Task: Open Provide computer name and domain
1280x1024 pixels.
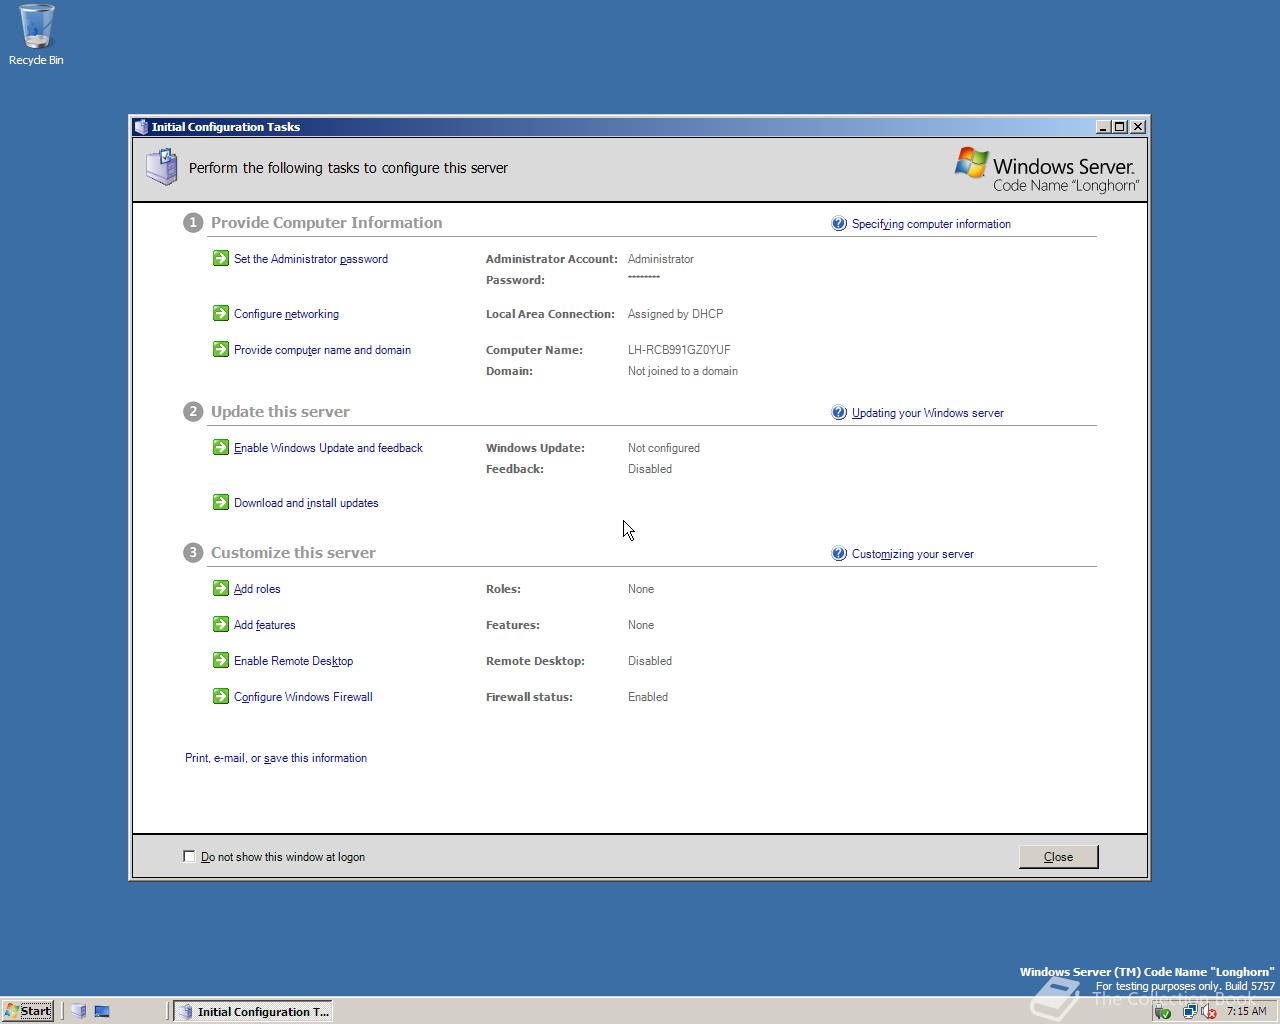Action: click(x=322, y=350)
